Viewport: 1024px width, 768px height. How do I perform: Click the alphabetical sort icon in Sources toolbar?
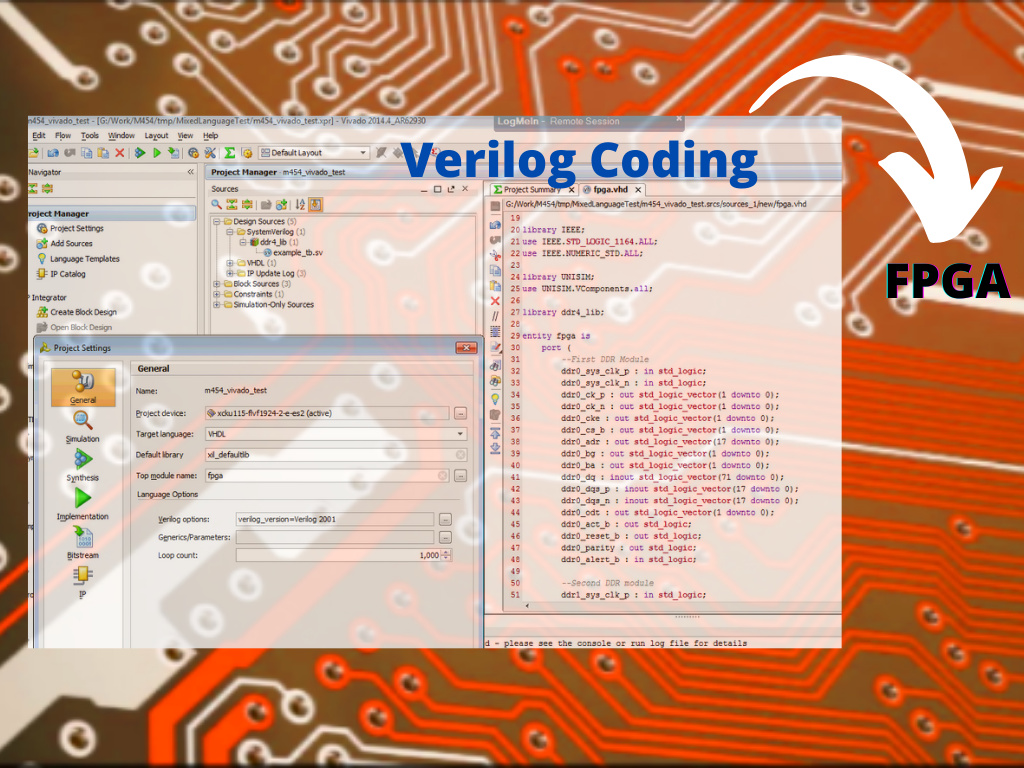pyautogui.click(x=300, y=204)
